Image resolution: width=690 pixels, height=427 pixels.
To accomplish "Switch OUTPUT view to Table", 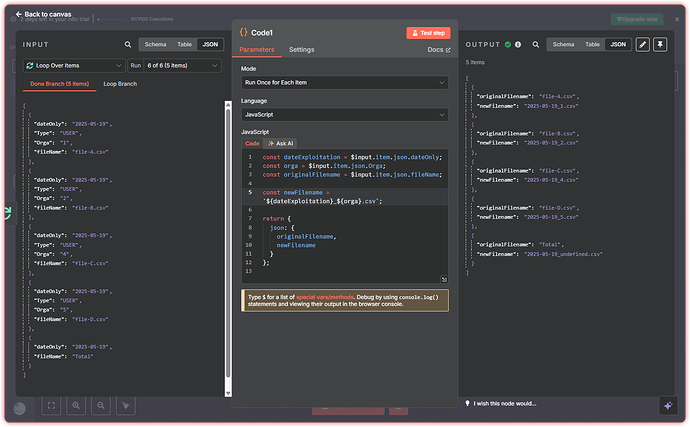I will click(x=592, y=44).
